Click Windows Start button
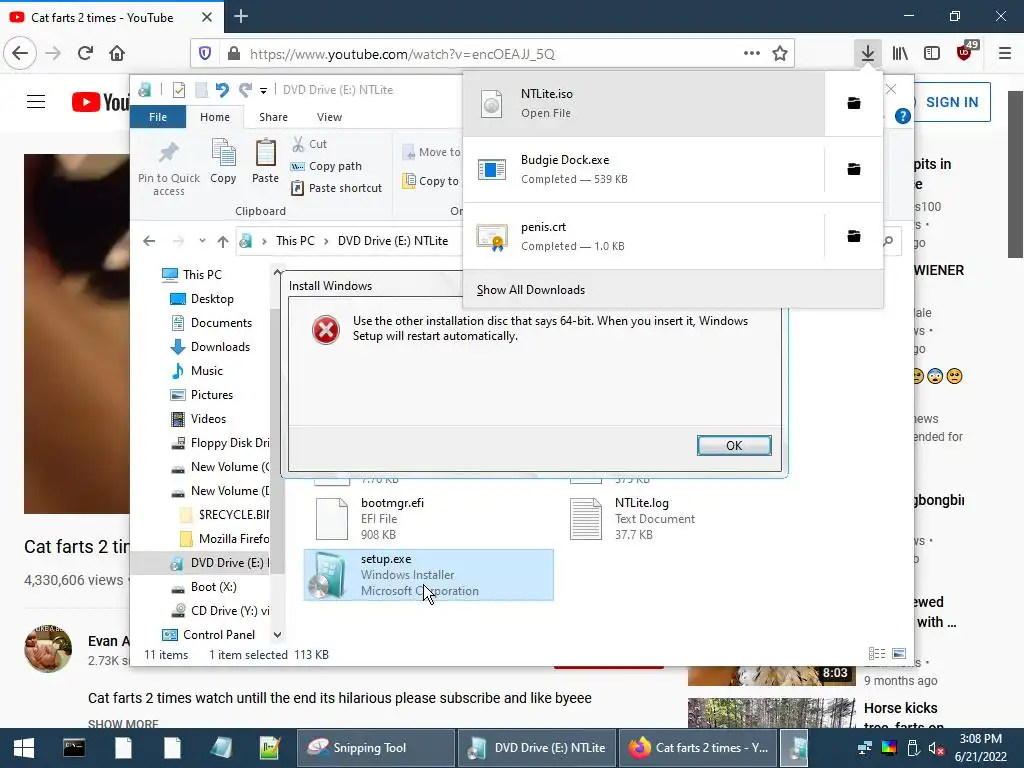Viewport: 1024px width, 768px height. click(x=24, y=748)
